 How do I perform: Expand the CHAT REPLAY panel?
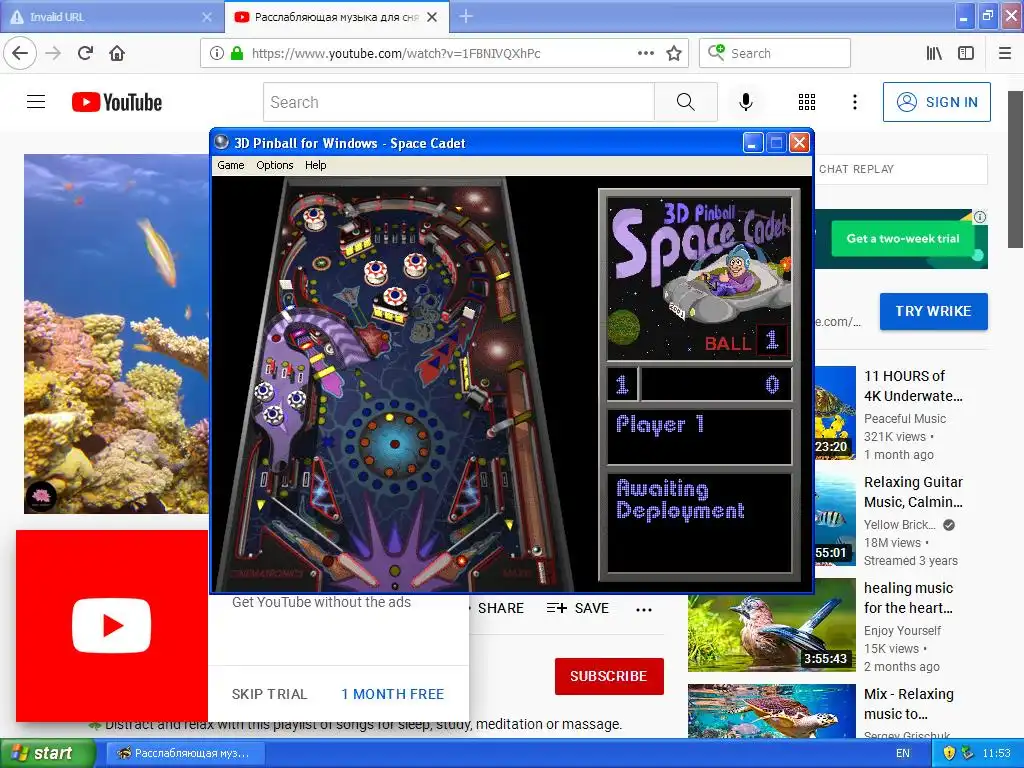(901, 169)
